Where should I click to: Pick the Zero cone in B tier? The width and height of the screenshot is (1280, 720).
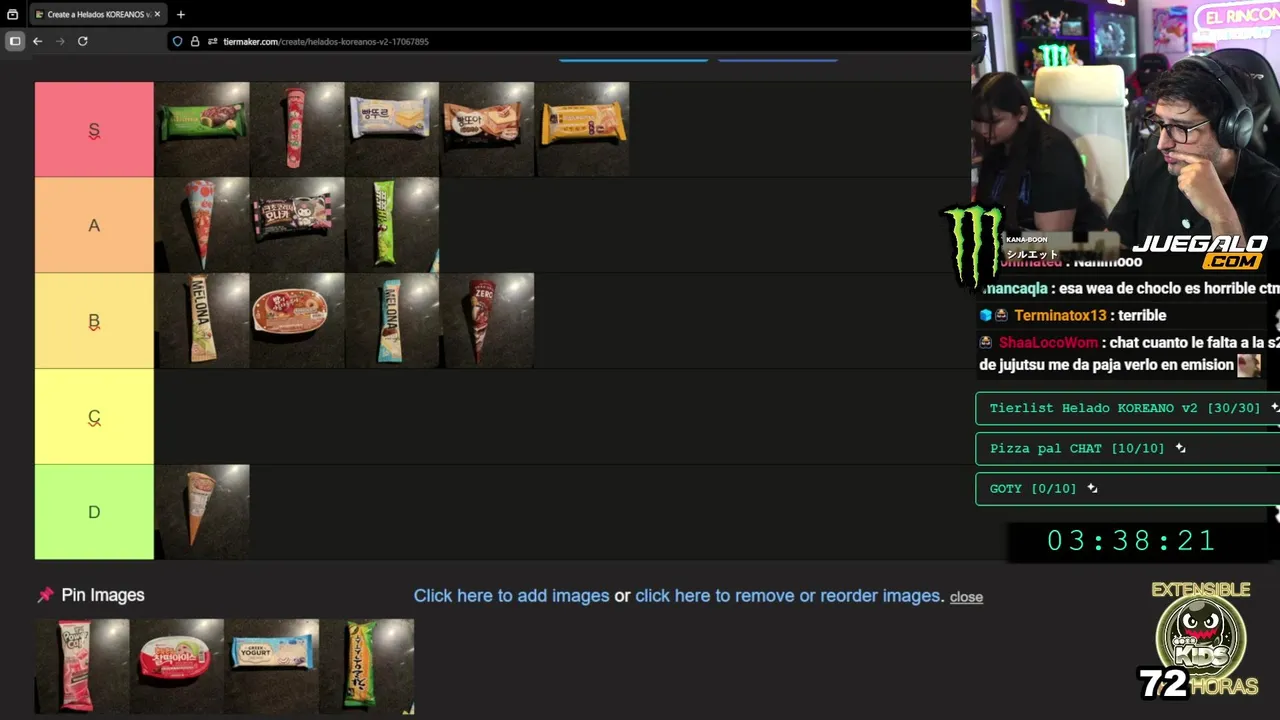(487, 320)
